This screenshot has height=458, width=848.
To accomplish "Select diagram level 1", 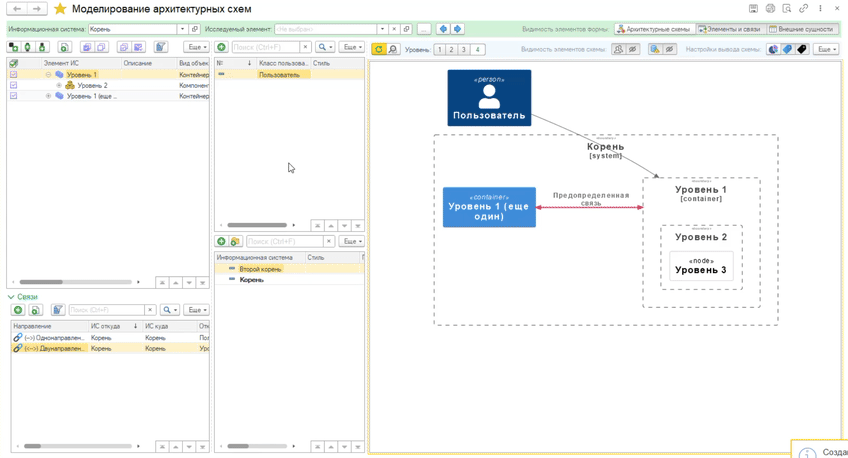I will point(440,49).
